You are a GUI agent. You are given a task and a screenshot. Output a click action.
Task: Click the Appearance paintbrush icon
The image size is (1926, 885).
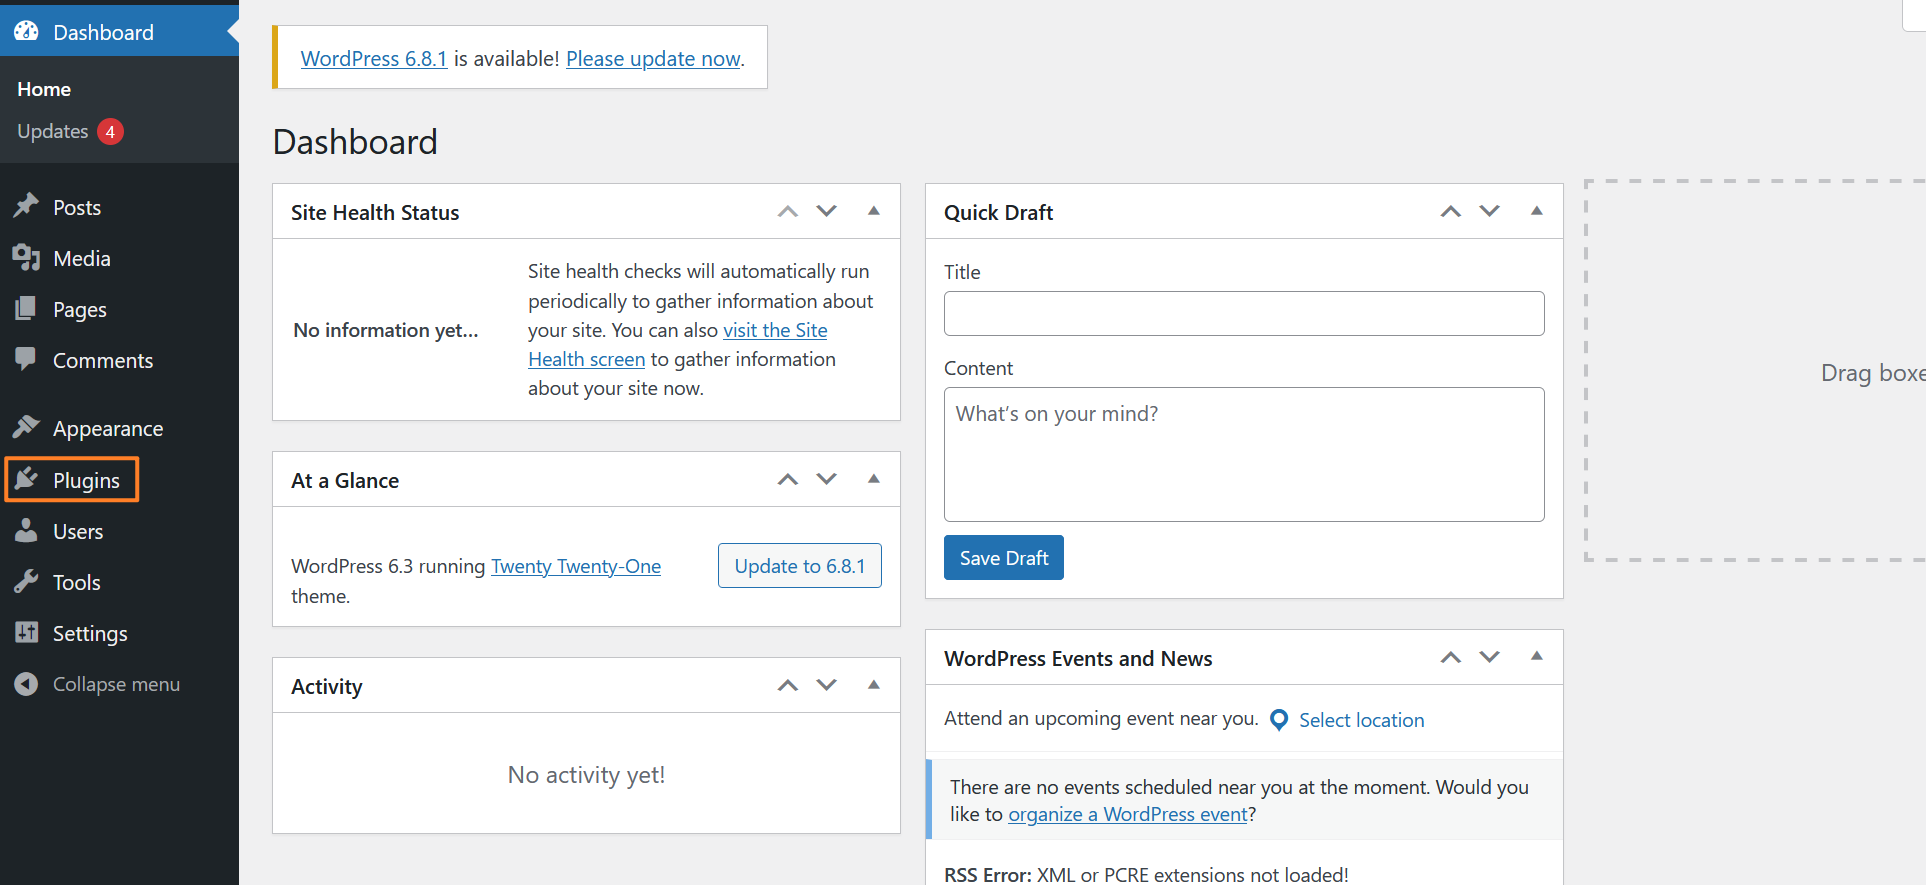(26, 427)
